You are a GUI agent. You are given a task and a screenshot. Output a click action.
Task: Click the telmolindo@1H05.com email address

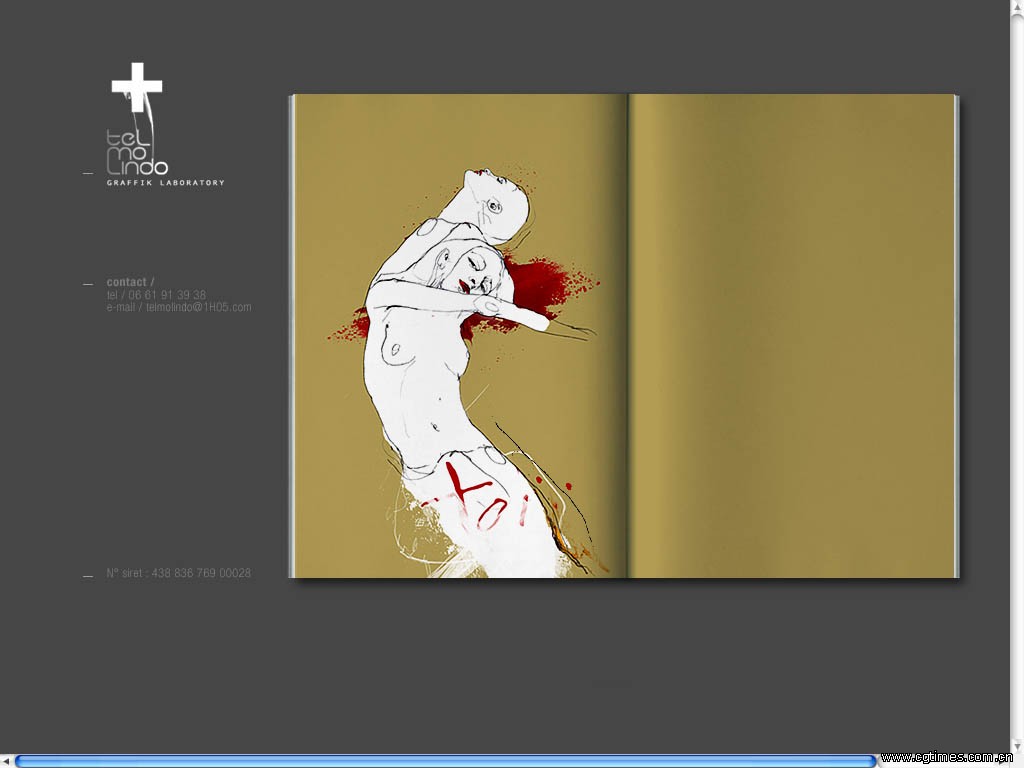[198, 307]
